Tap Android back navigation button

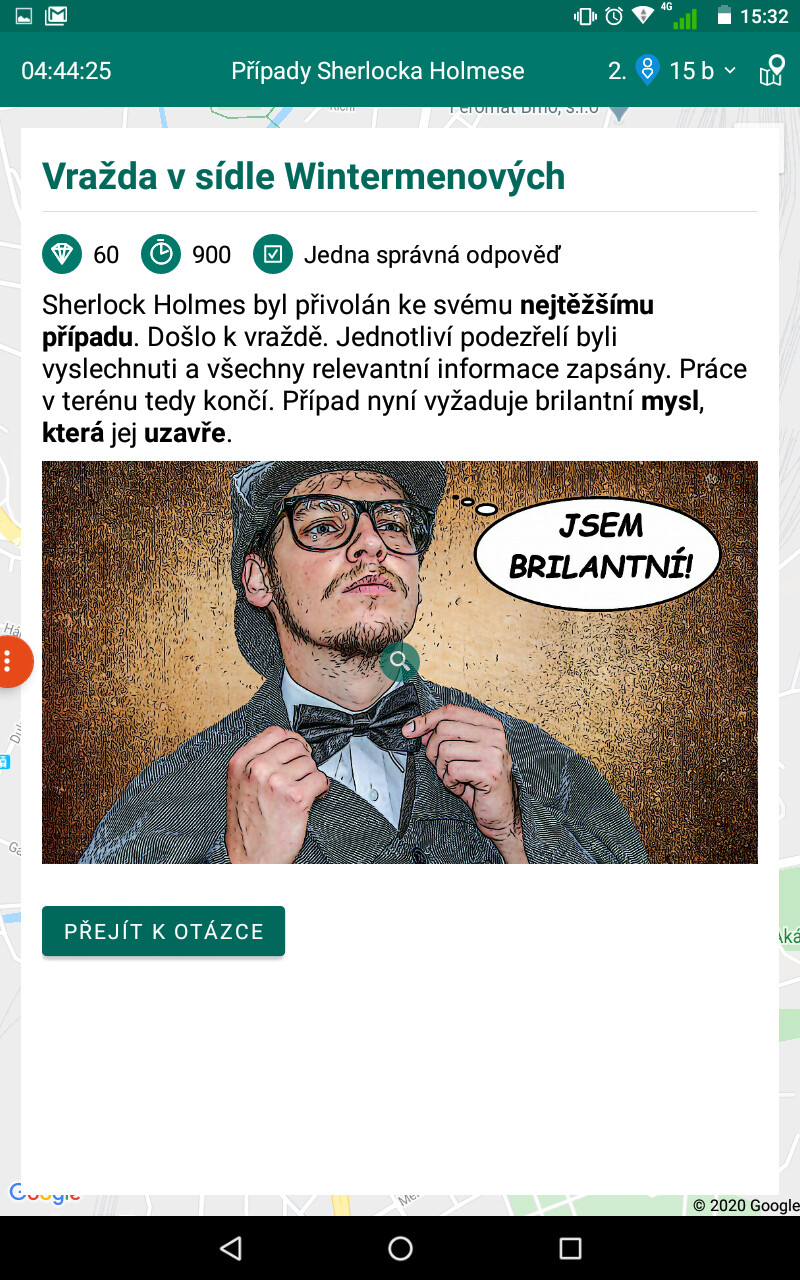[x=231, y=1247]
